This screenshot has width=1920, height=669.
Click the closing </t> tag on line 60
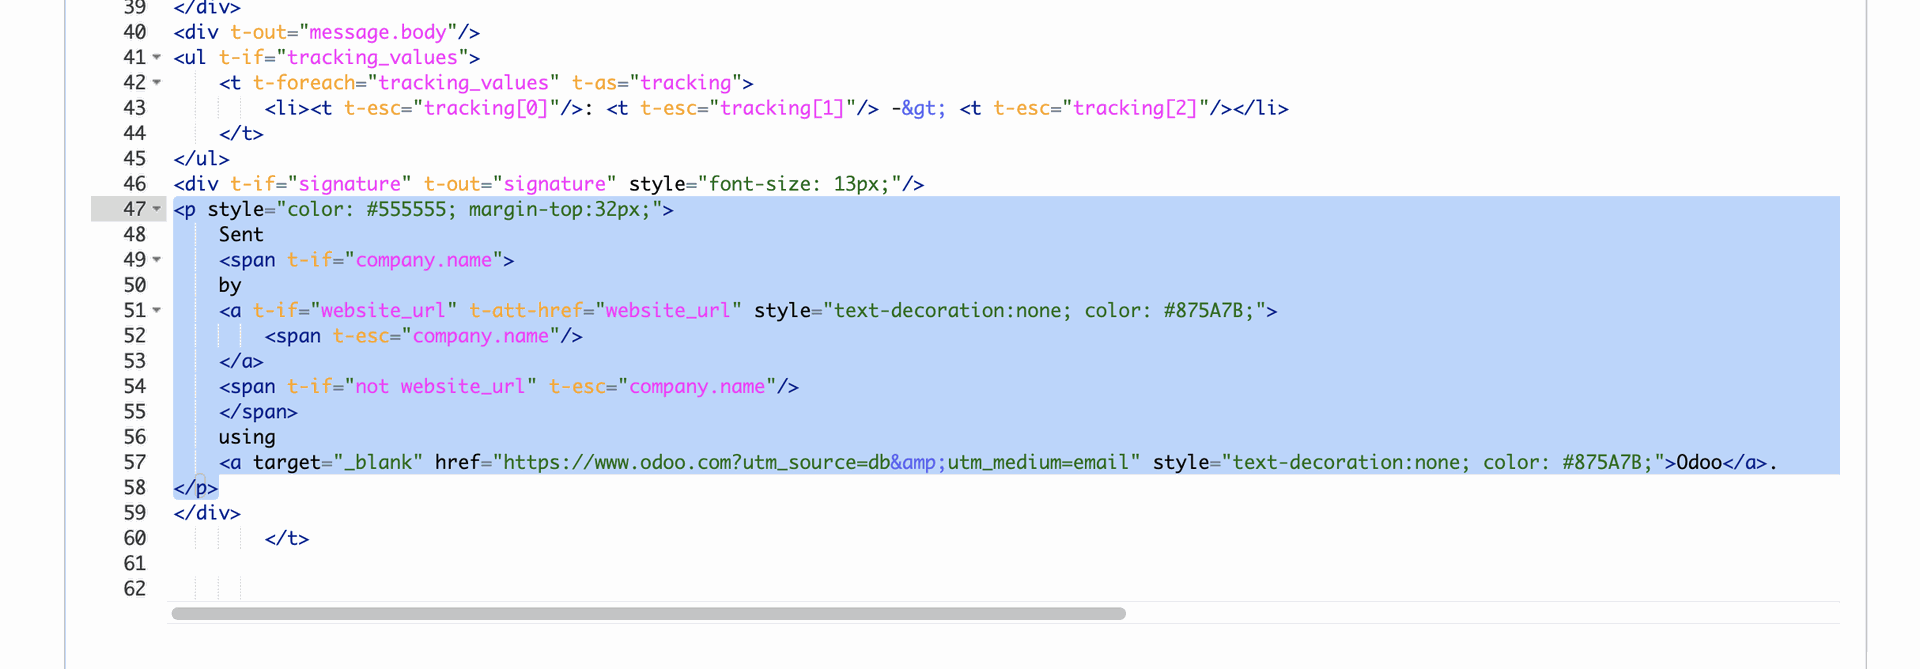287,538
